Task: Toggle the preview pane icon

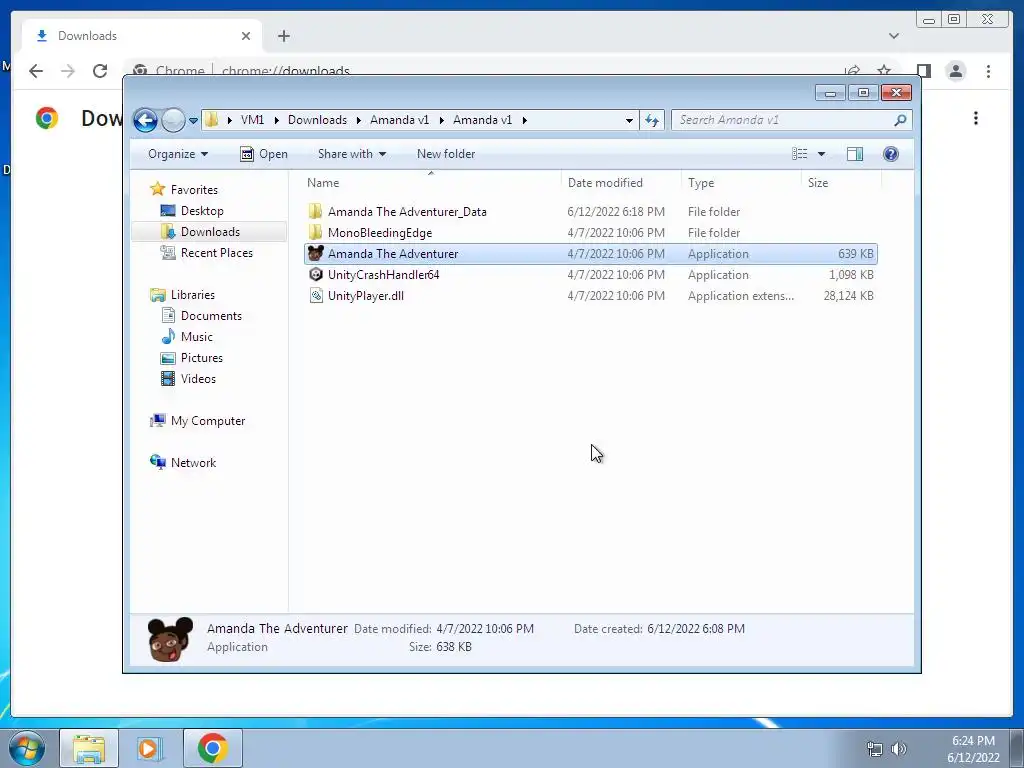Action: (855, 154)
